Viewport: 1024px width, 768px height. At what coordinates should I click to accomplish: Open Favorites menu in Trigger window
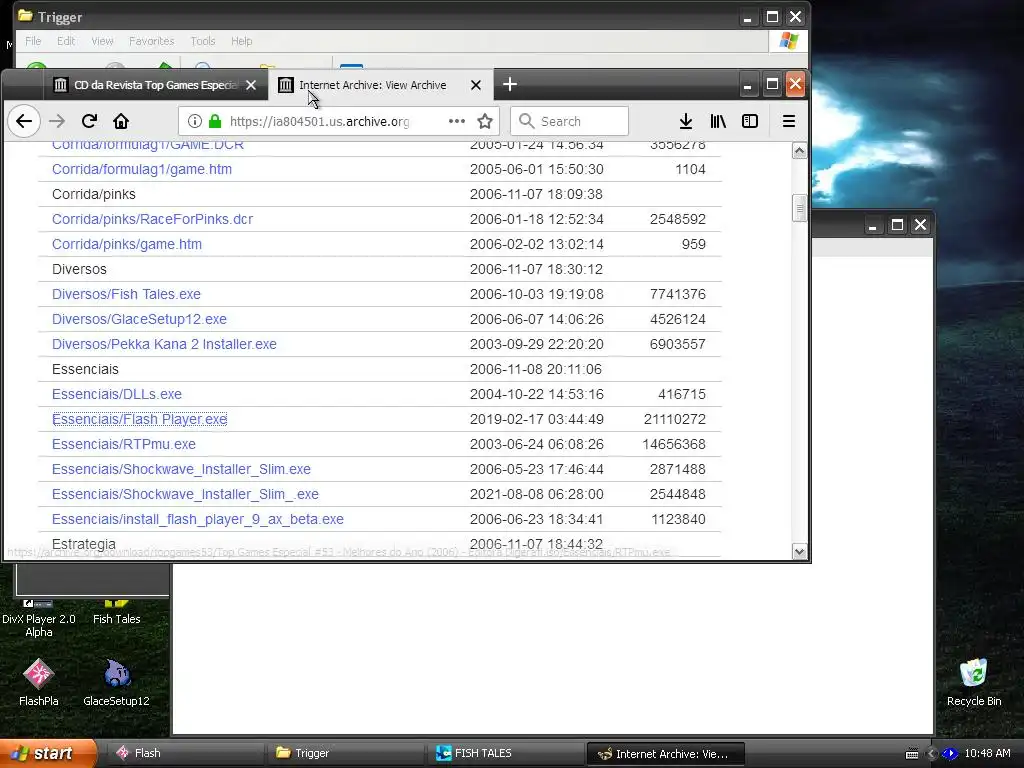pyautogui.click(x=152, y=41)
